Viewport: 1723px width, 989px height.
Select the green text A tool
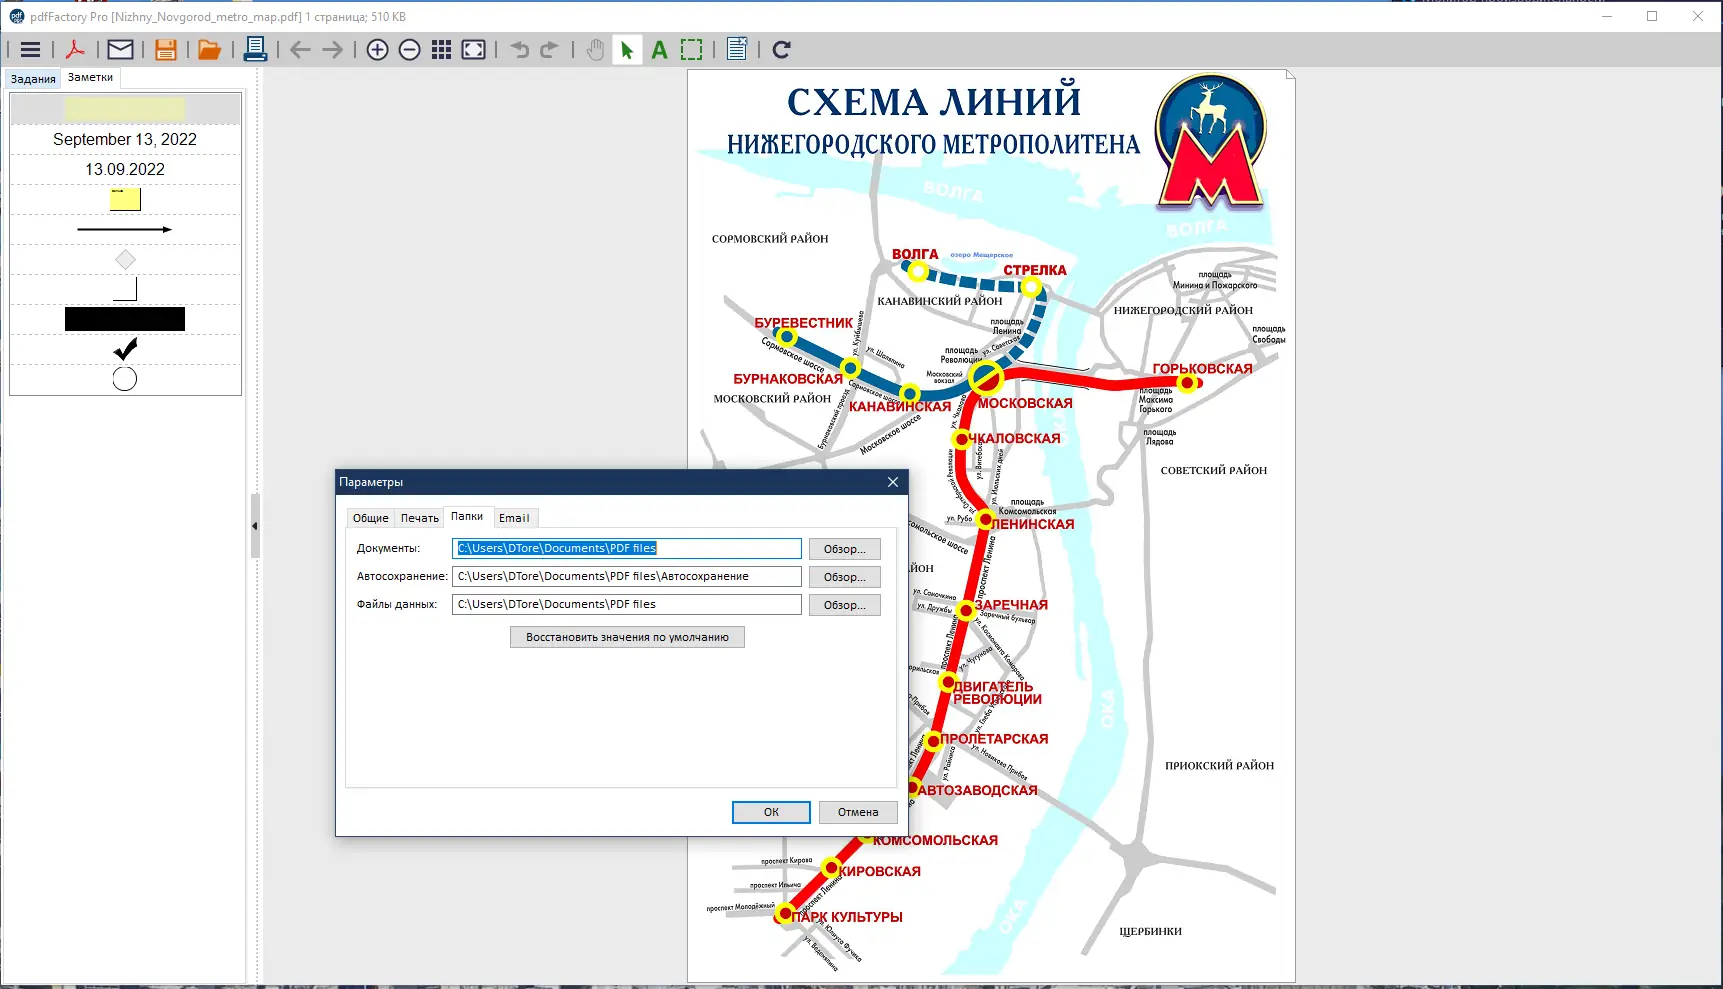659,50
